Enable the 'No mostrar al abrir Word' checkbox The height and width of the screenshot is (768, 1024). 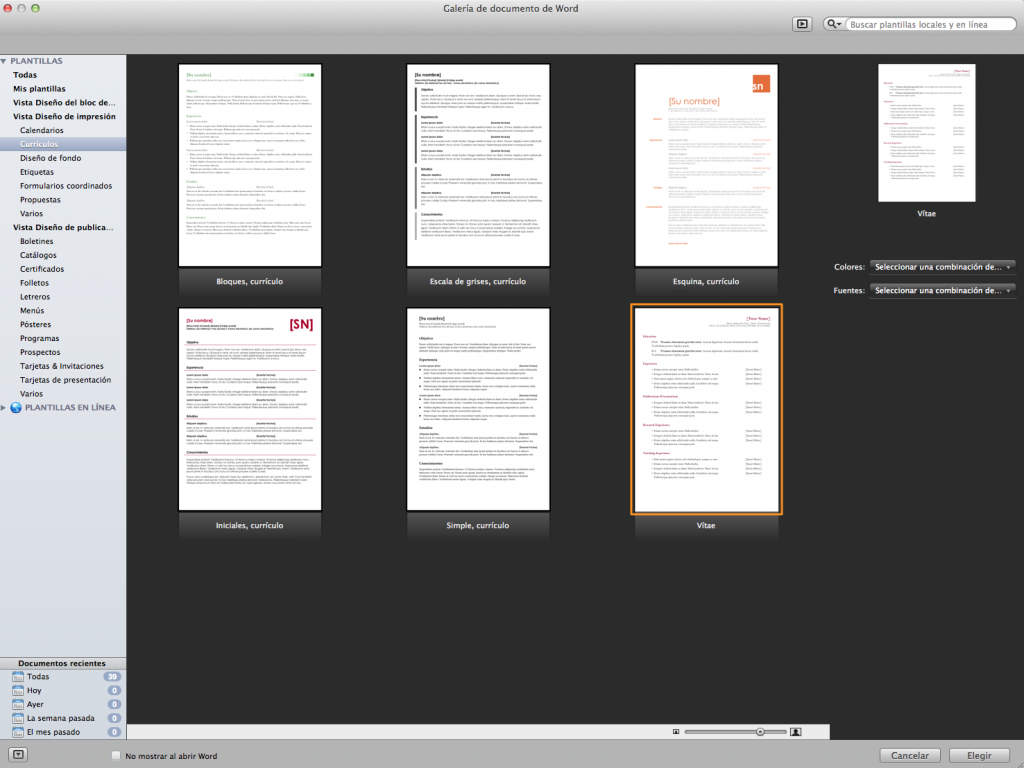[x=115, y=756]
